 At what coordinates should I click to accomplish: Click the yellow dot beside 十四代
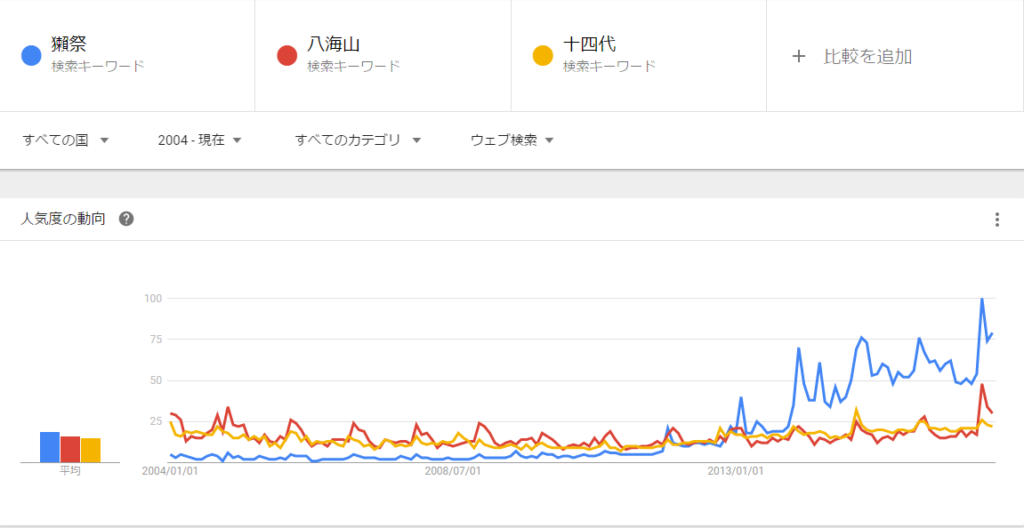(543, 56)
